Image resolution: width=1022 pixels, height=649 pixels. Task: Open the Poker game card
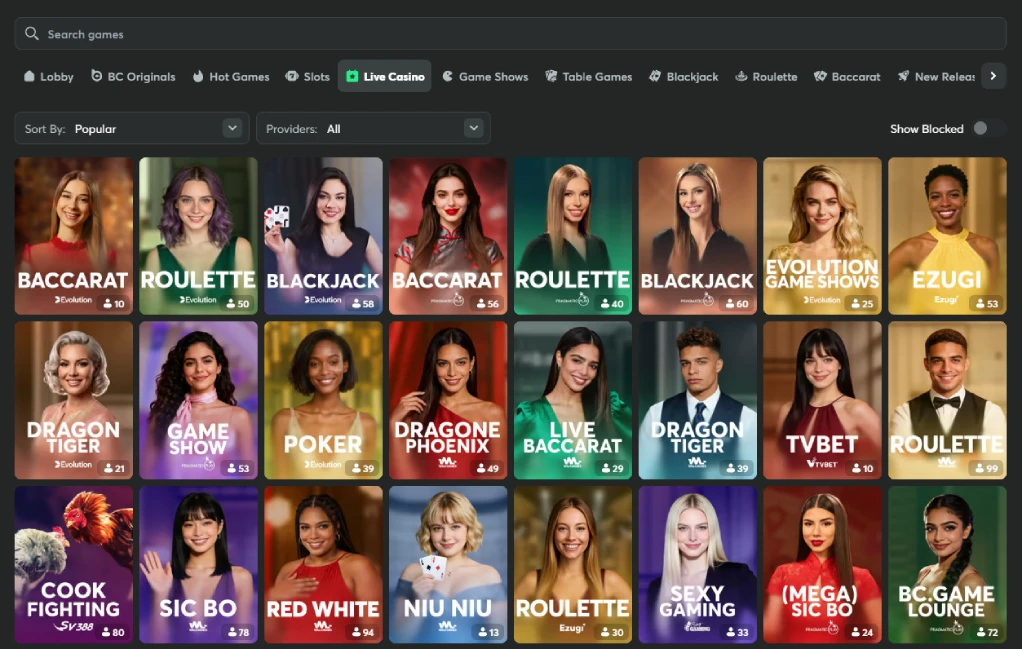point(323,400)
